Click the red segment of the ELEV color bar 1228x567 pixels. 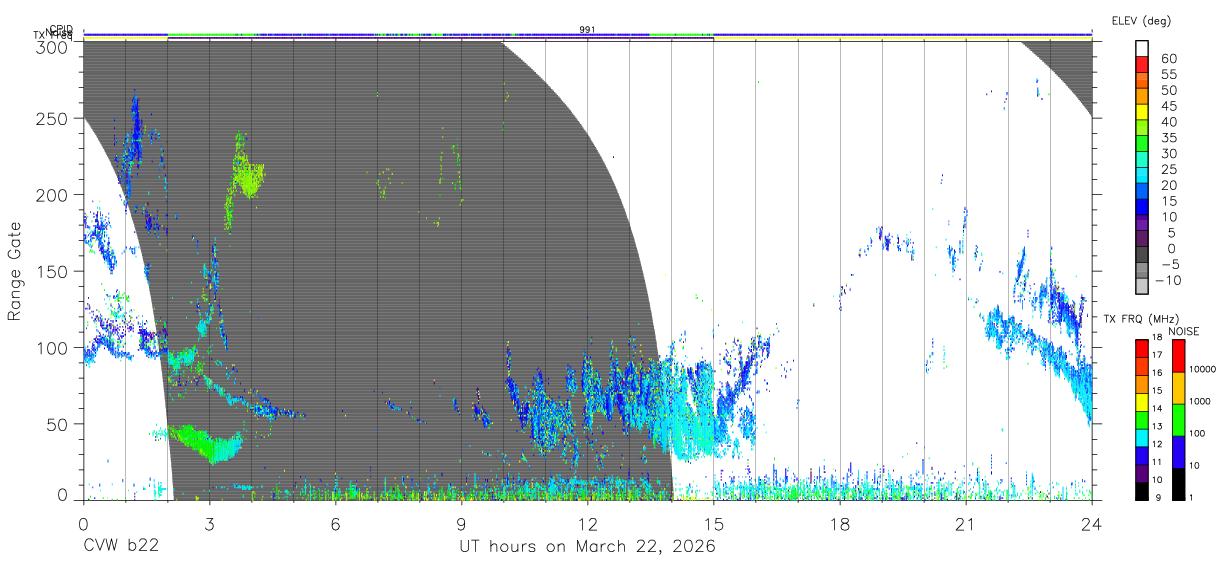point(1142,65)
